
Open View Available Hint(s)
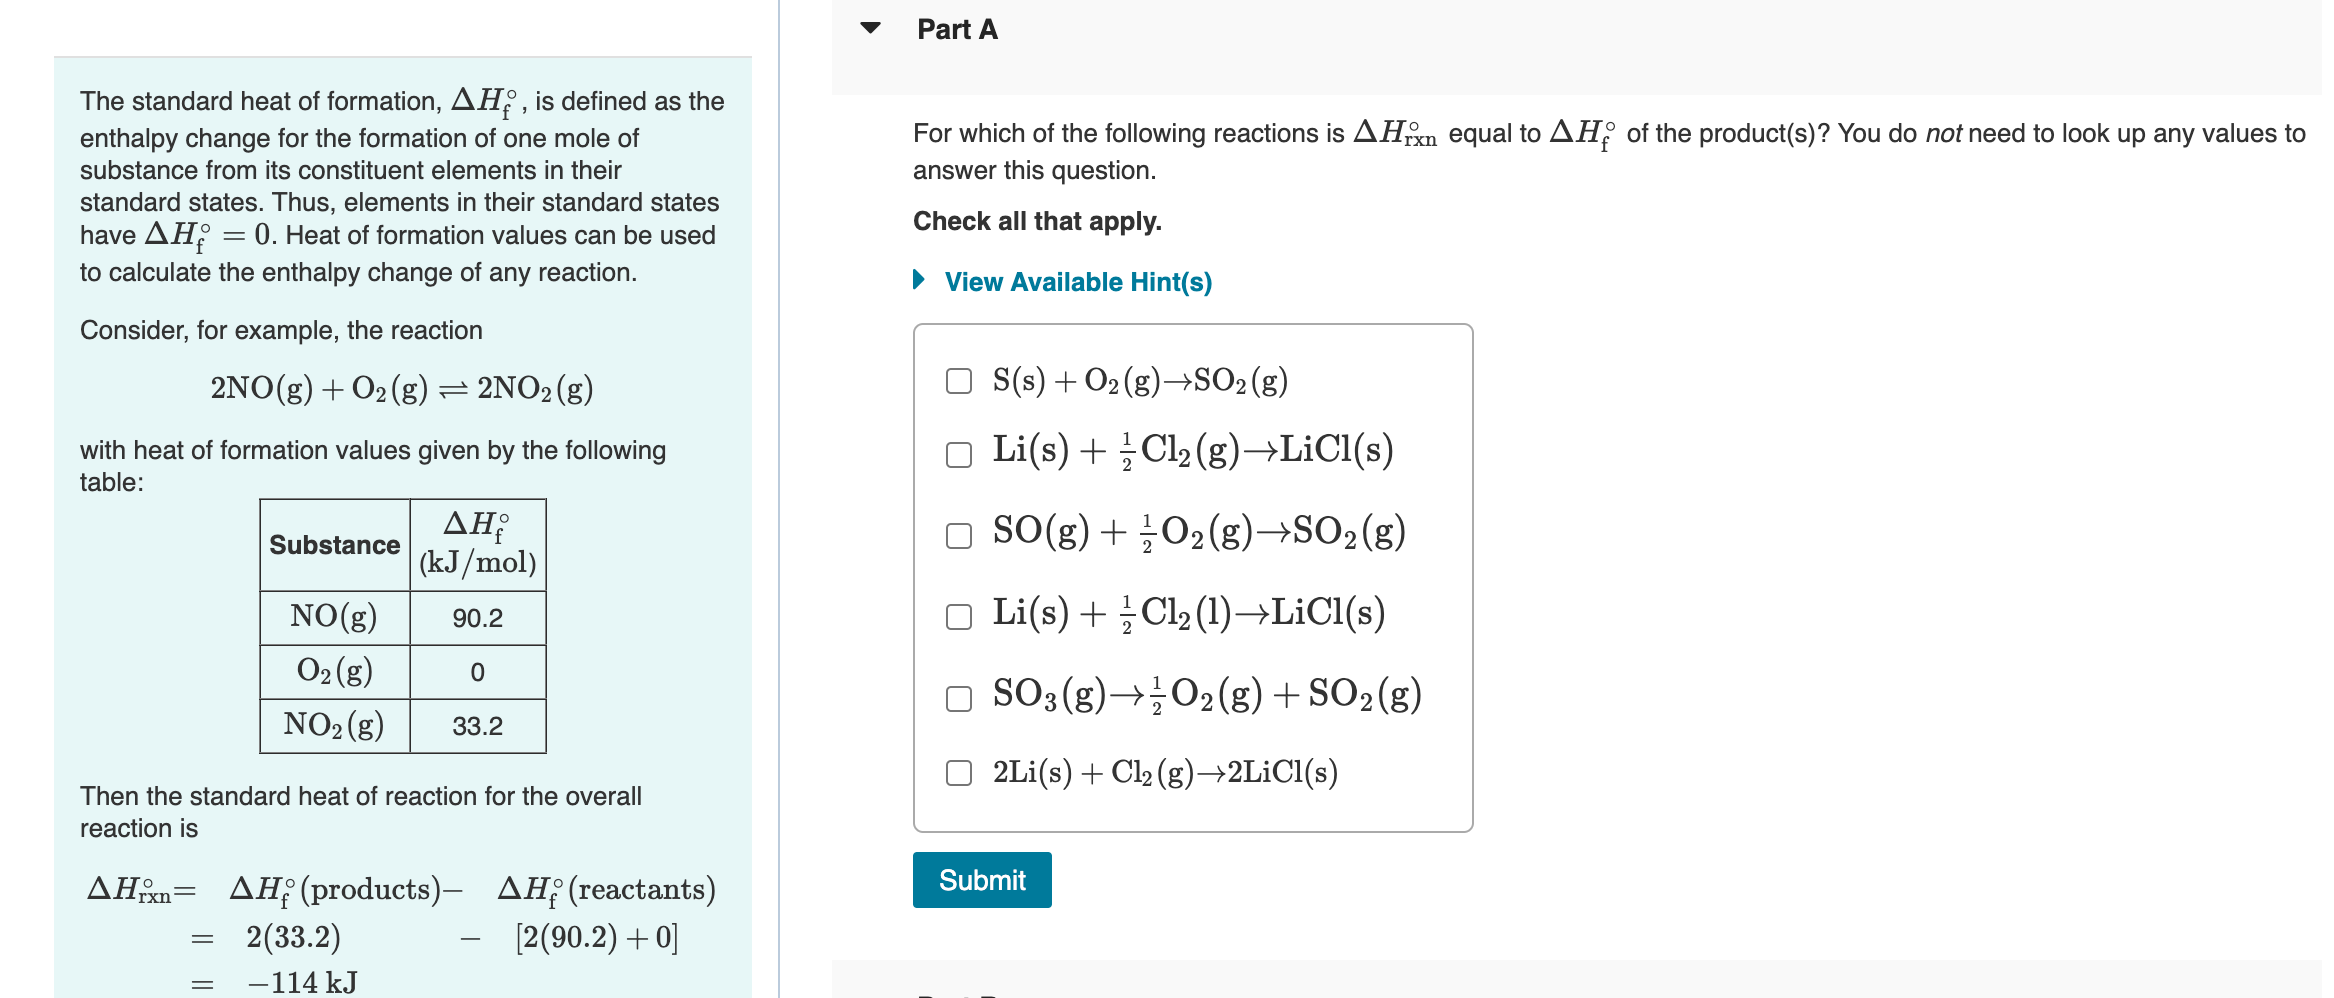pos(1075,281)
